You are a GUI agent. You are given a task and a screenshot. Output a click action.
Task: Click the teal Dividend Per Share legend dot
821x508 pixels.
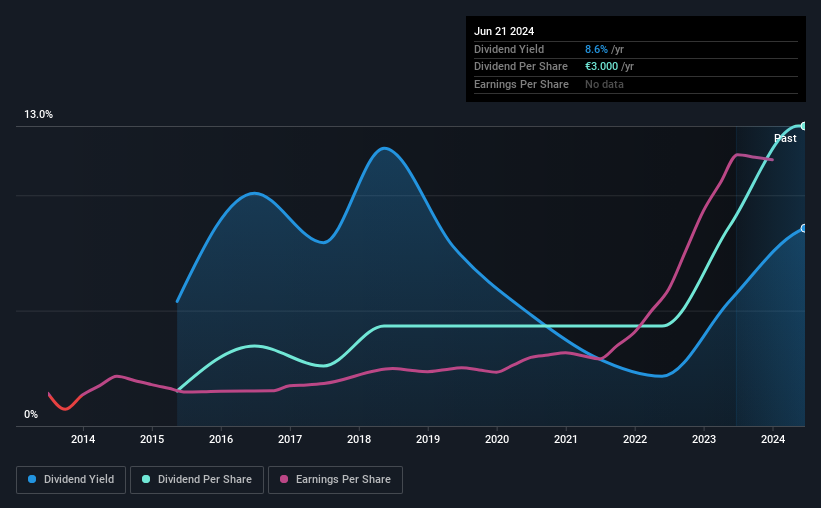point(146,479)
